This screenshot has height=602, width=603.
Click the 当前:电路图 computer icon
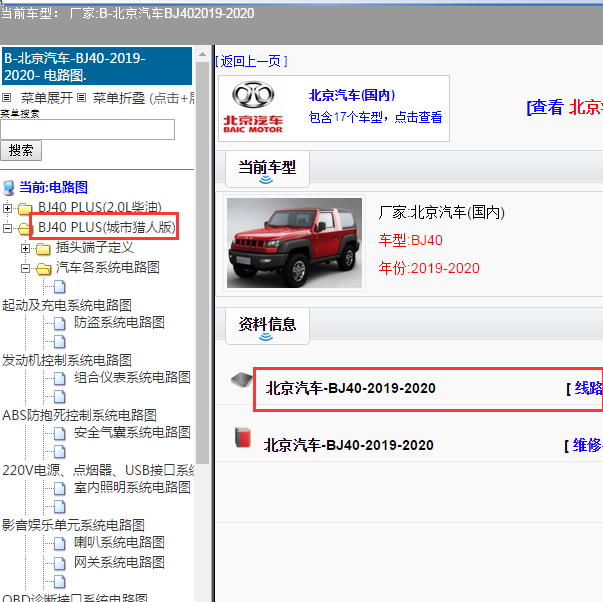[x=8, y=188]
